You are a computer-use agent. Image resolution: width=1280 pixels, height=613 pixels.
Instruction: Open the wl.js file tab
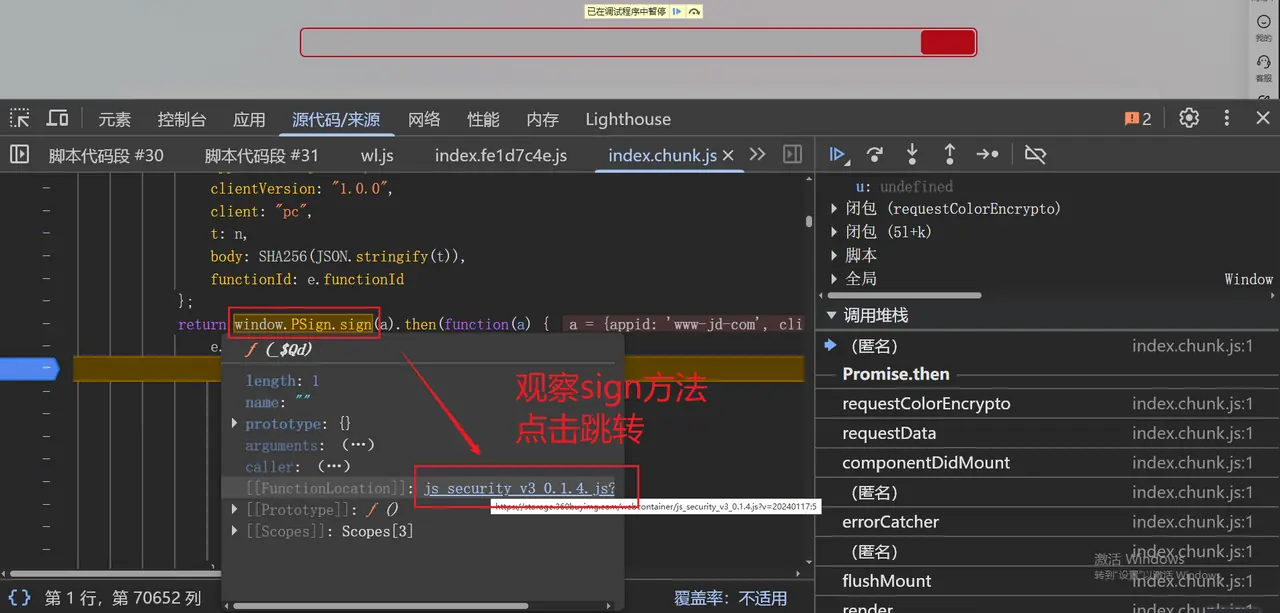click(x=377, y=156)
